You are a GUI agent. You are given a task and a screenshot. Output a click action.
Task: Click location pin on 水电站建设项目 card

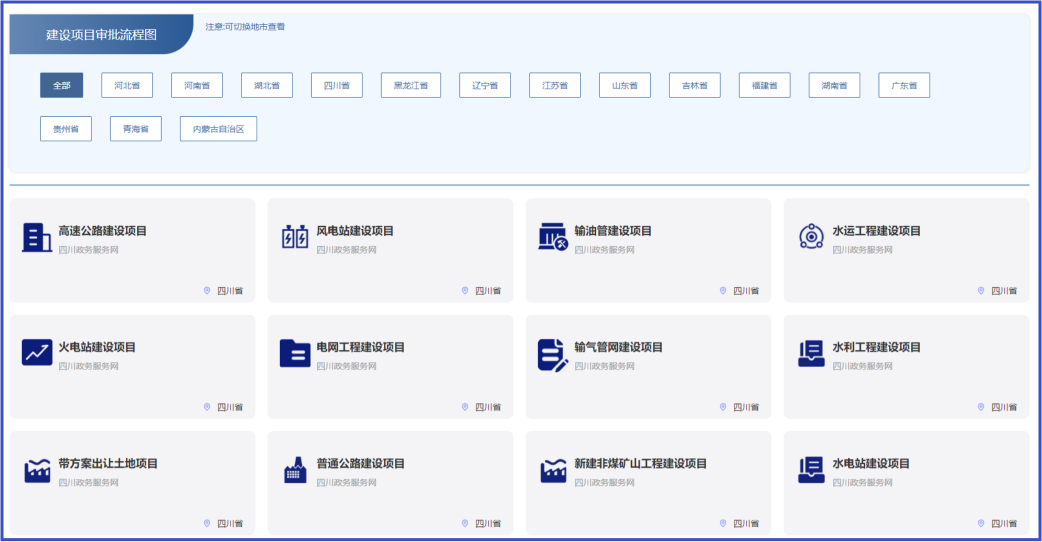coord(981,523)
